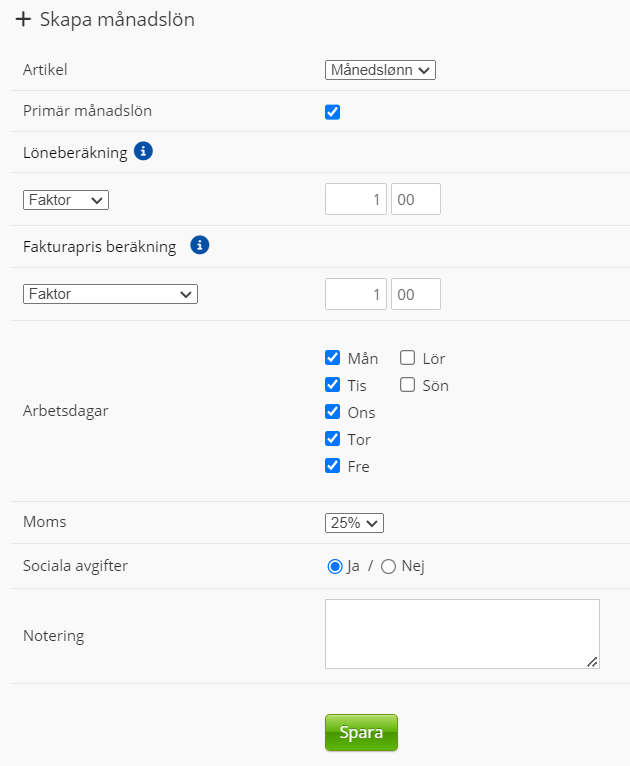Uncheck the Mån workday checkbox
The image size is (630, 766).
(333, 358)
